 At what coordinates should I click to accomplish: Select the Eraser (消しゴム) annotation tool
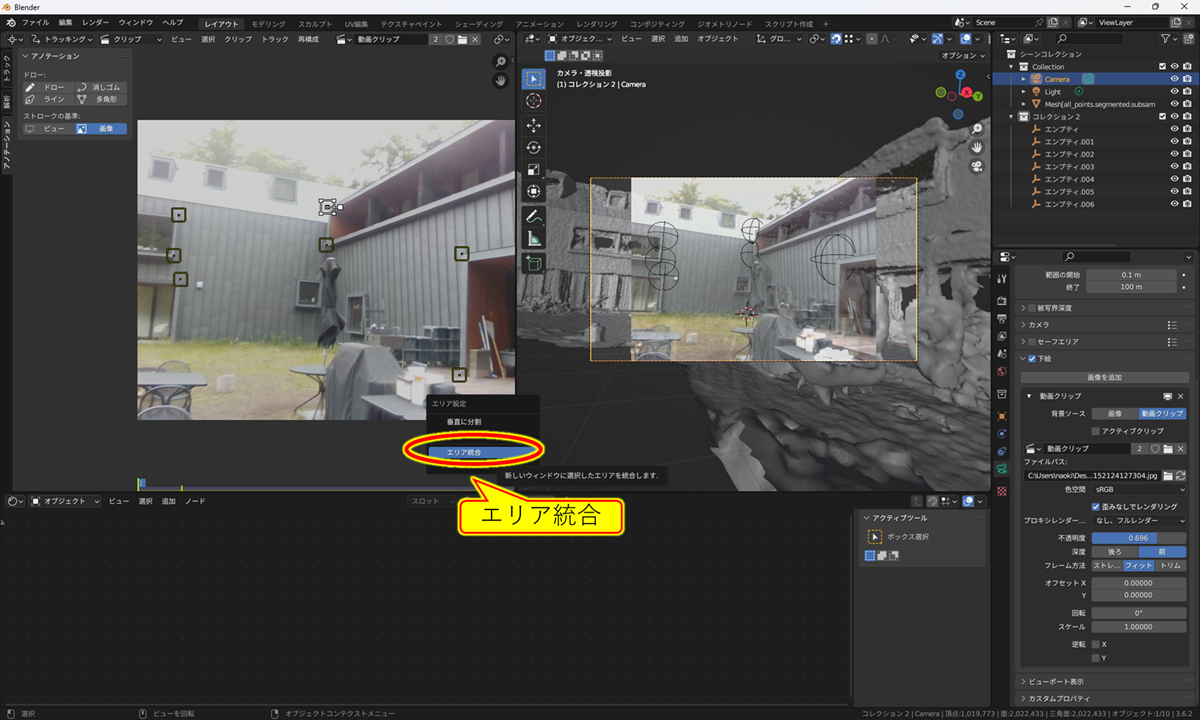102,88
